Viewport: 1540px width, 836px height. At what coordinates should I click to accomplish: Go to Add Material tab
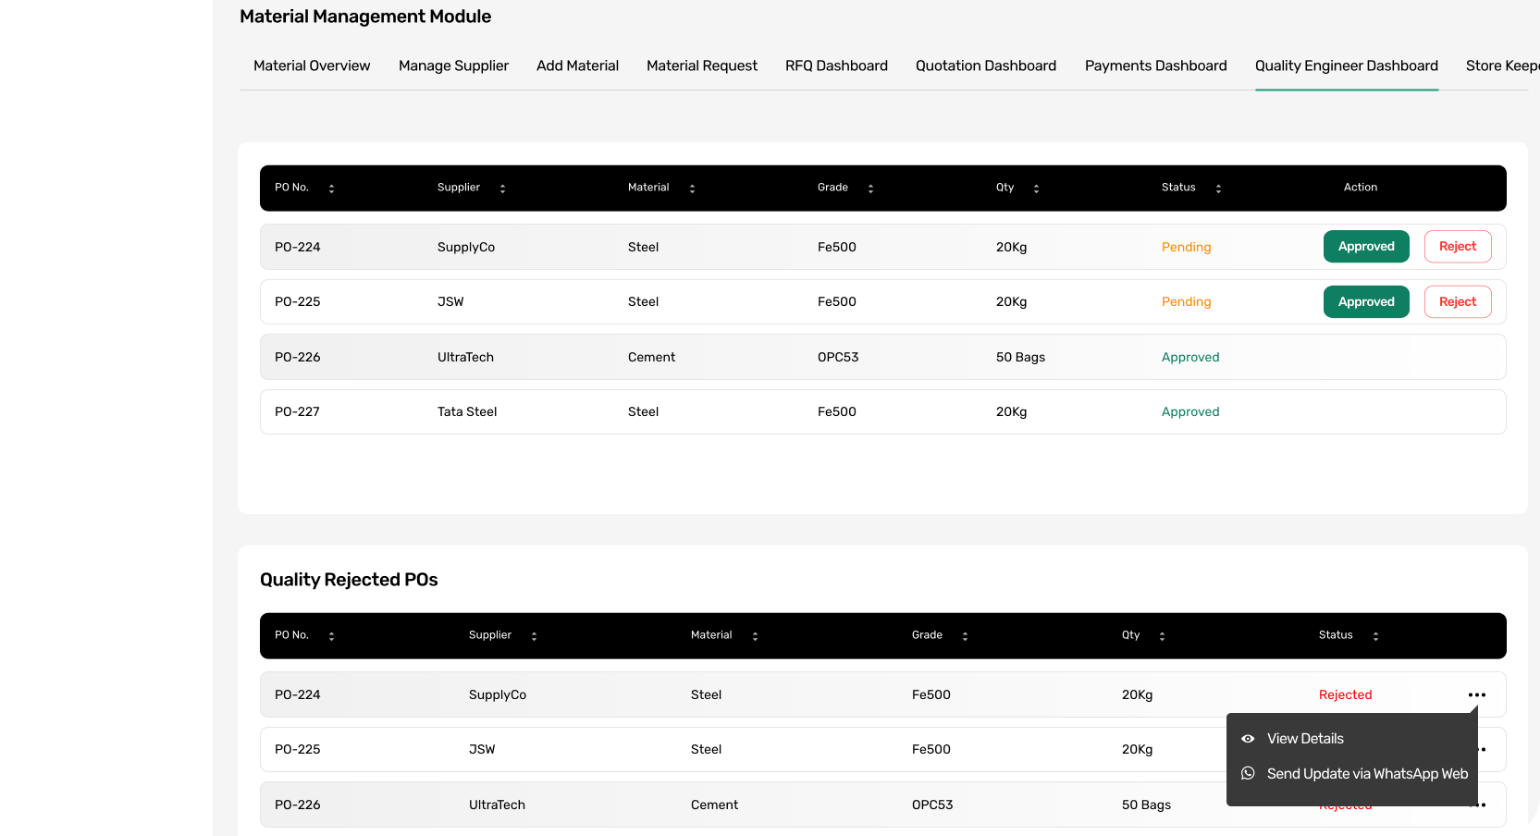pyautogui.click(x=578, y=66)
